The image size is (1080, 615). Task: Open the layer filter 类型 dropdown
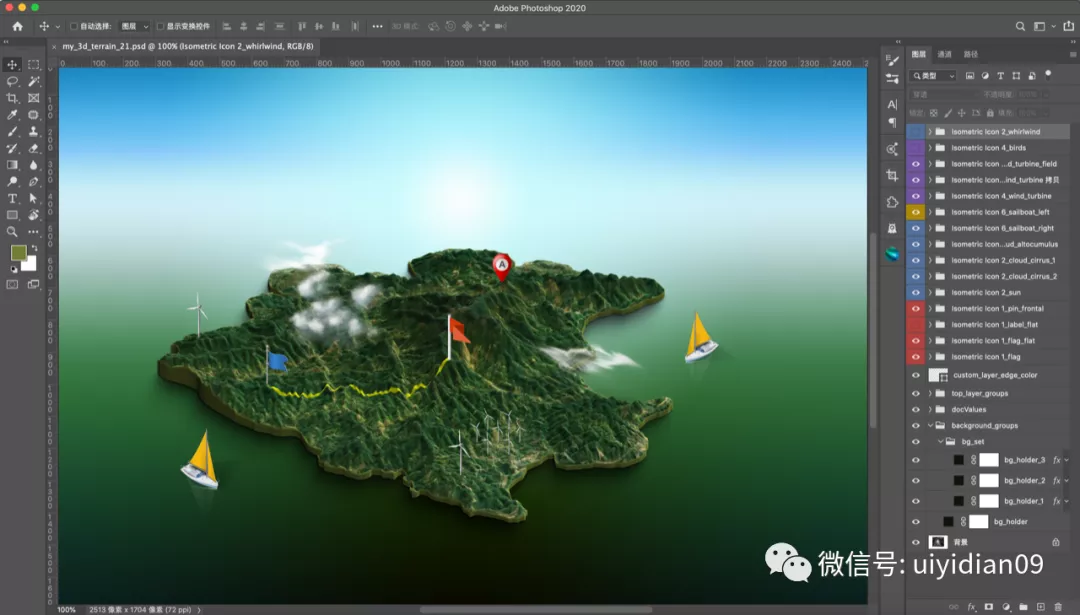[x=933, y=76]
